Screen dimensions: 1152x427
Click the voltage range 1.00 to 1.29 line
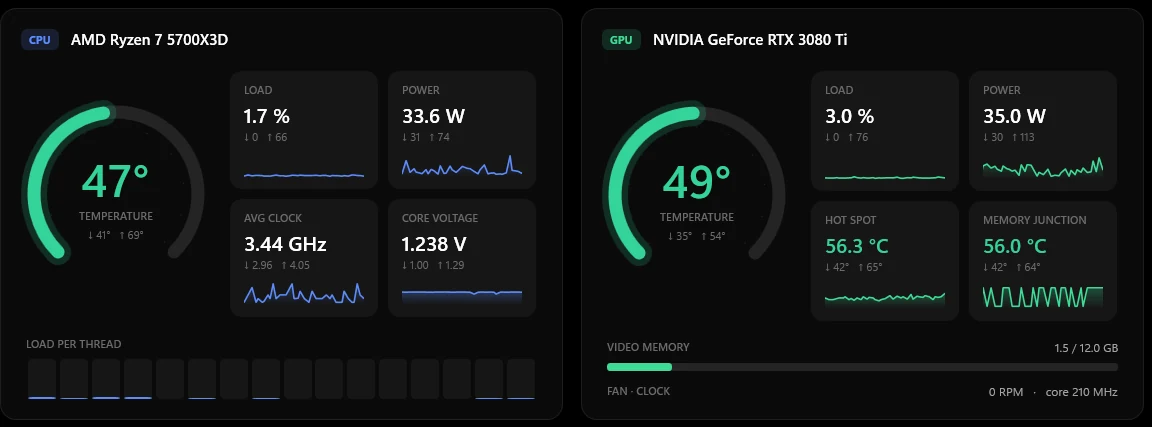coord(433,265)
